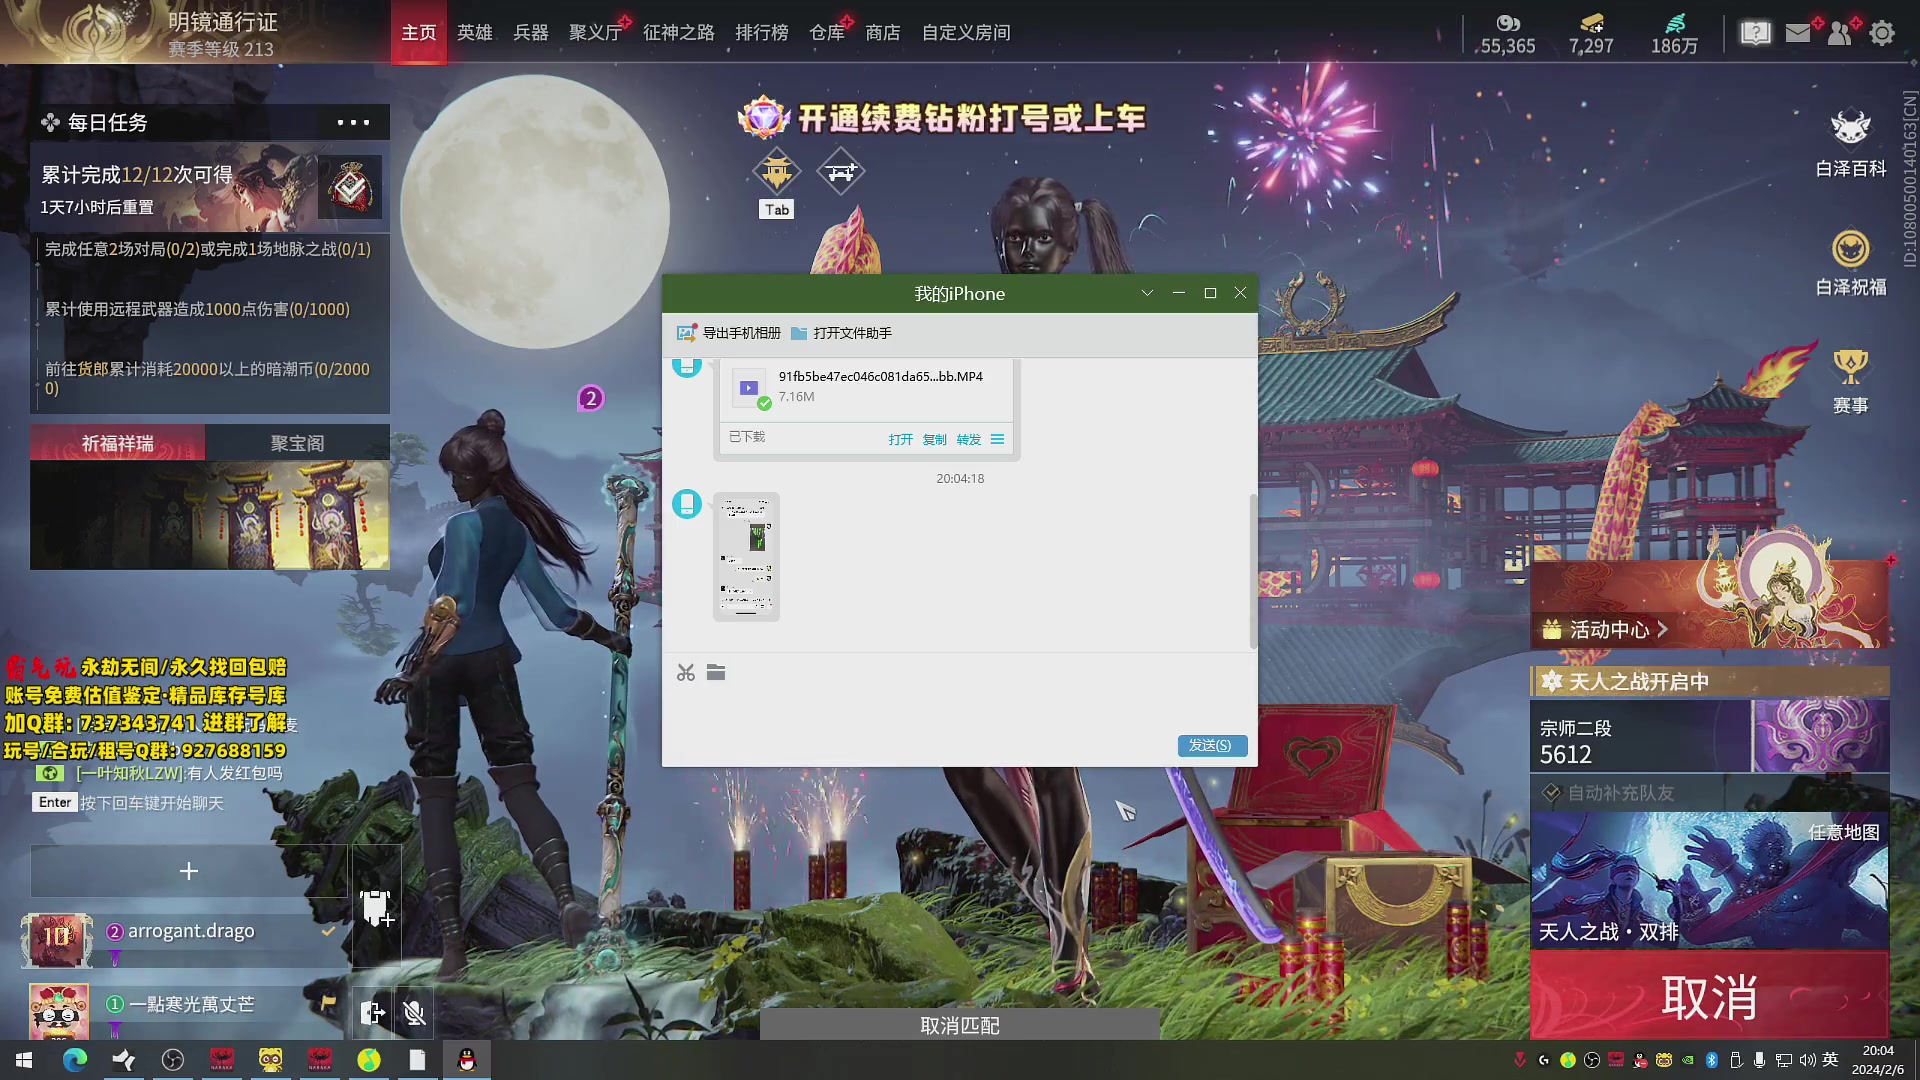Open the QQ Music taskbar icon
The width and height of the screenshot is (1920, 1080).
pyautogui.click(x=369, y=1060)
